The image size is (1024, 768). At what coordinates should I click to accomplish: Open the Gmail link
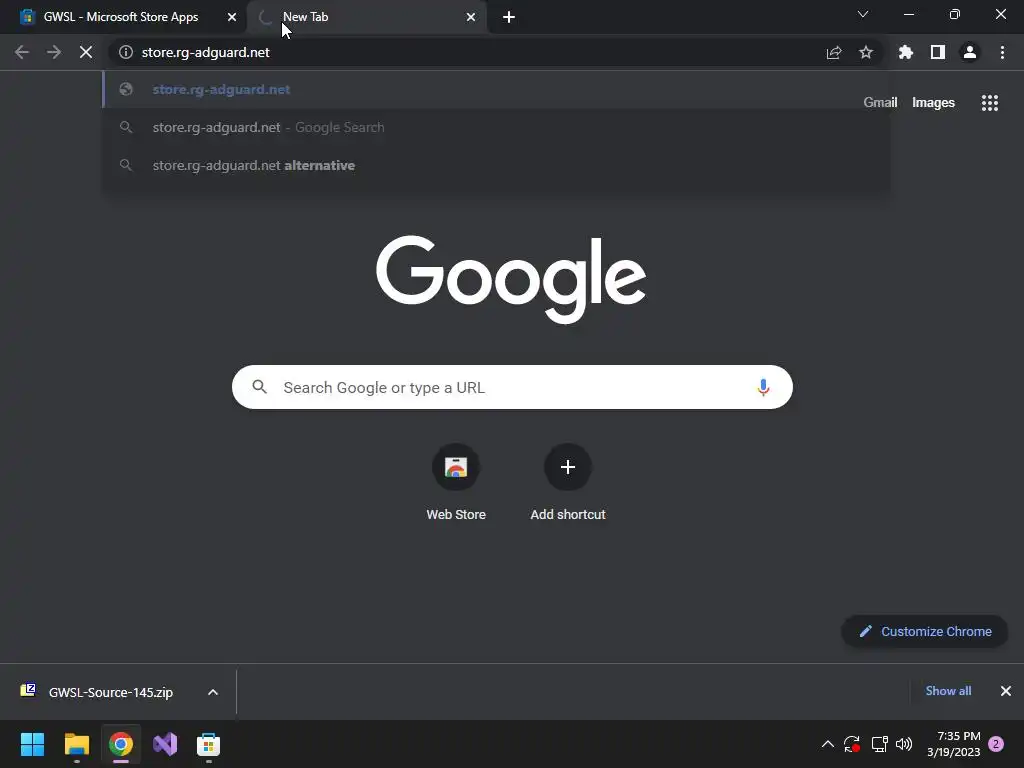click(880, 103)
